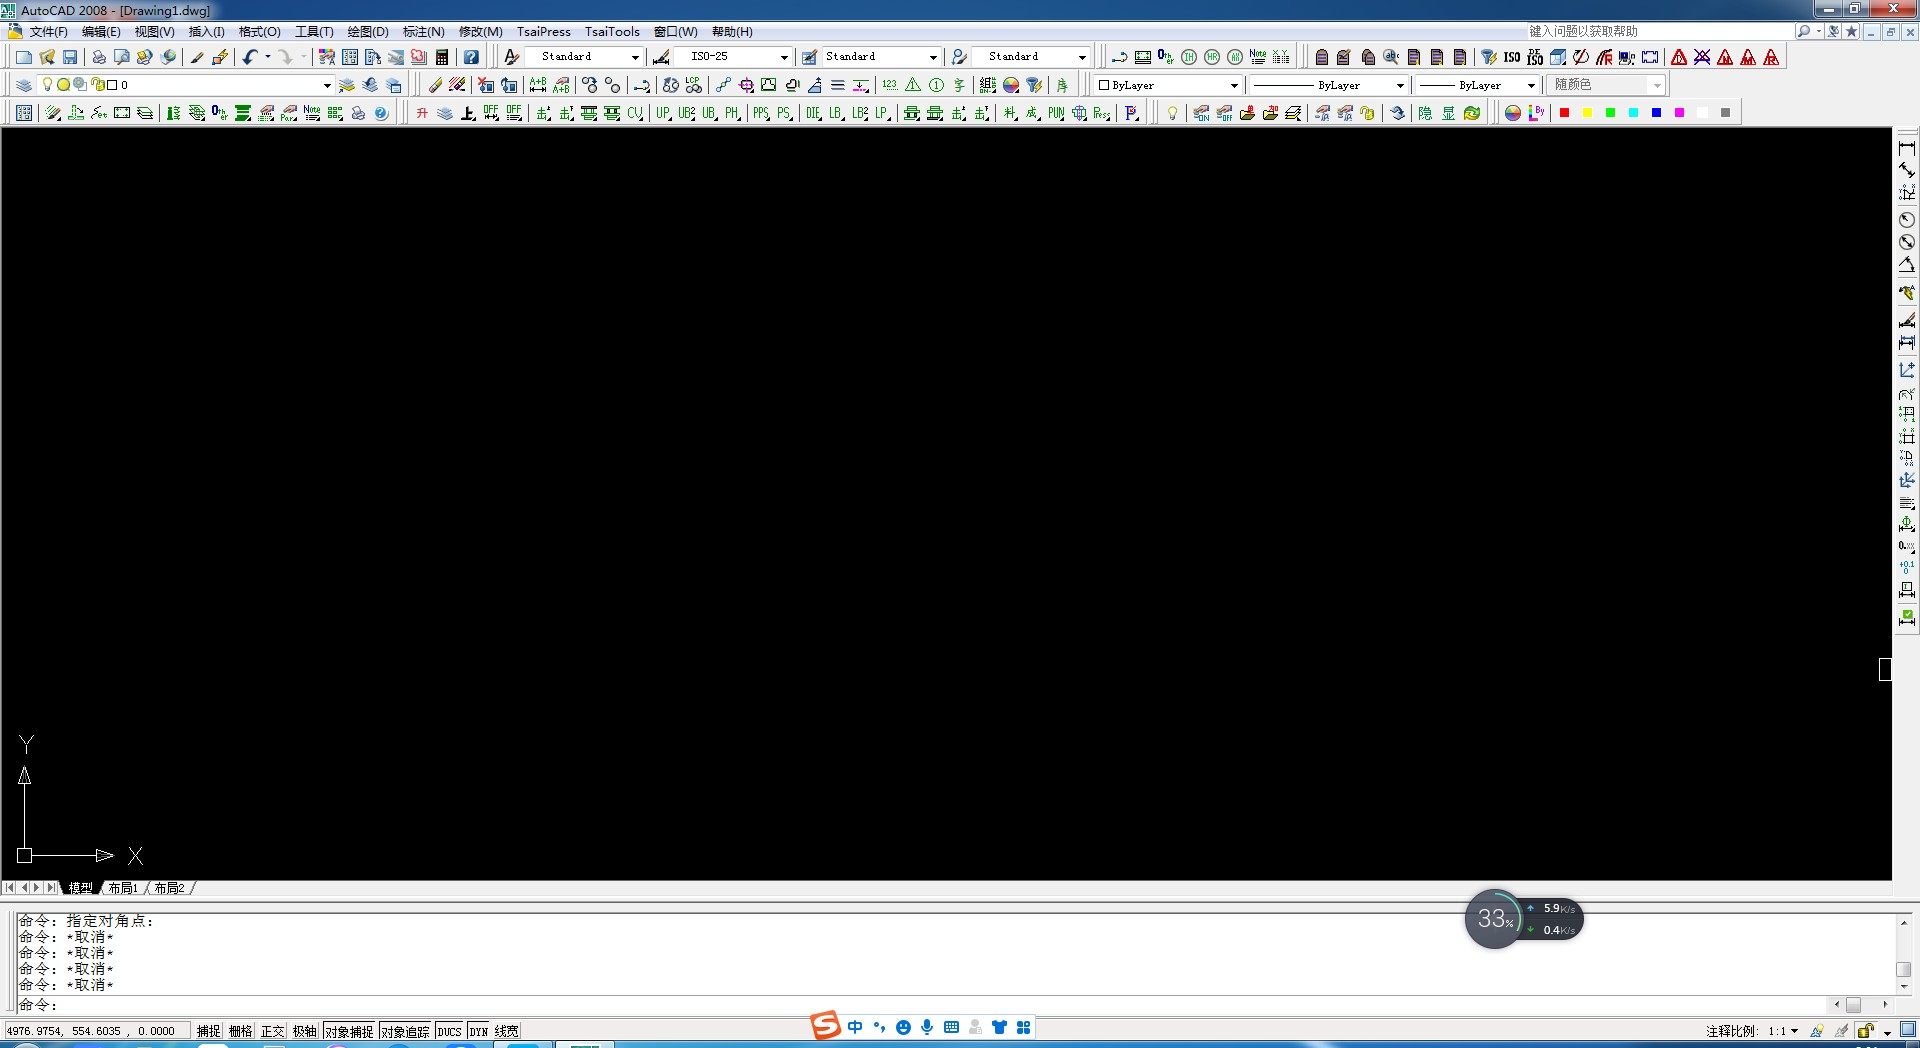Image resolution: width=1920 pixels, height=1048 pixels.
Task: Toggle 栅格 grid display in status bar
Action: [x=241, y=1031]
